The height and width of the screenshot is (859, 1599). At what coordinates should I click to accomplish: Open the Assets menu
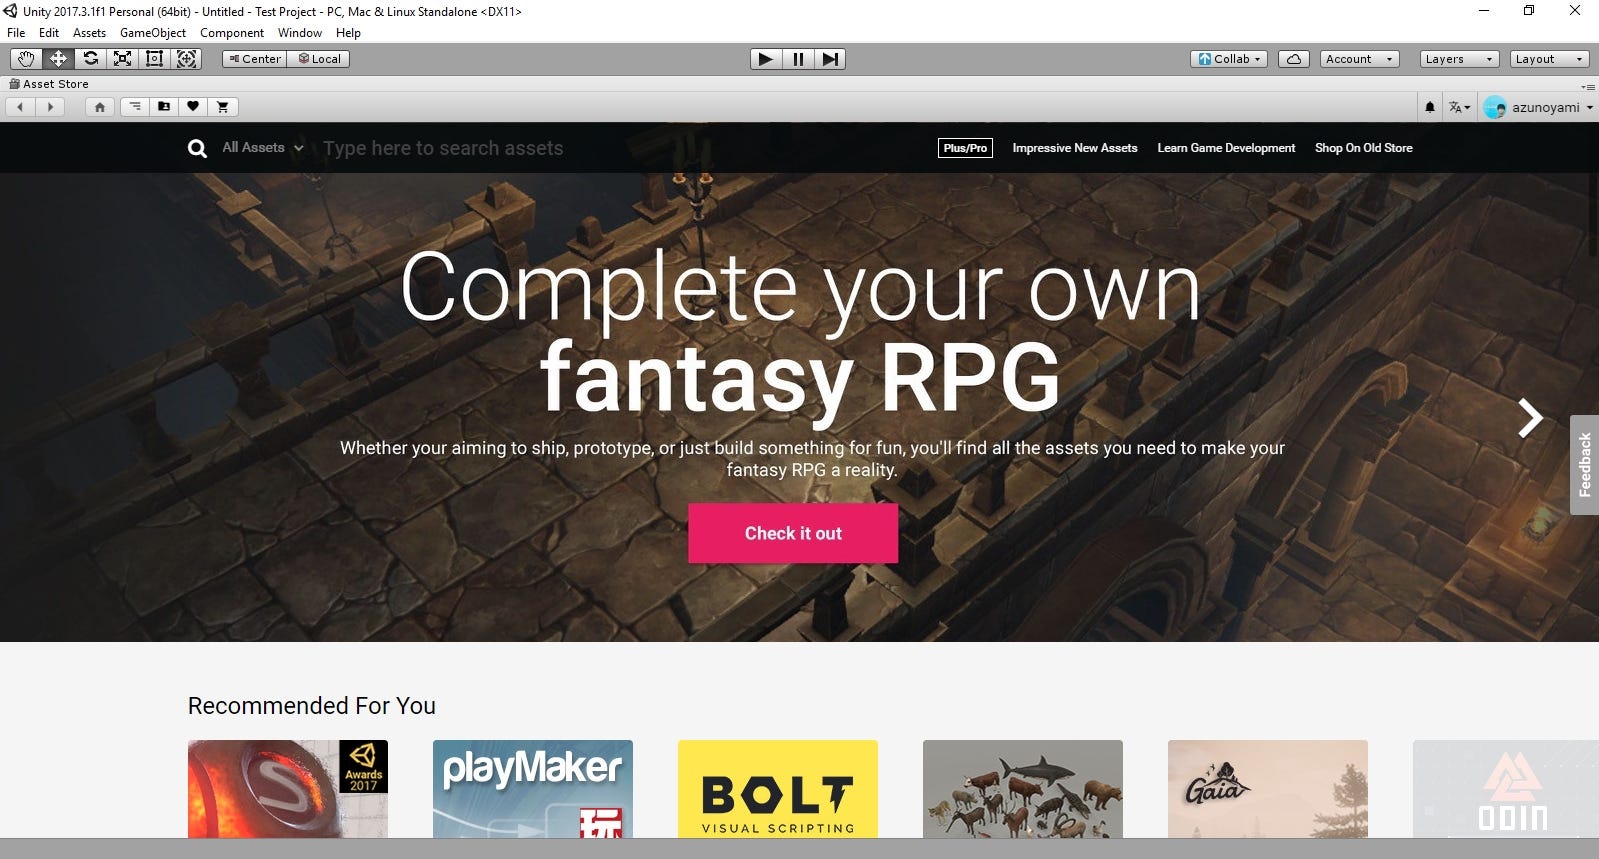click(x=89, y=32)
